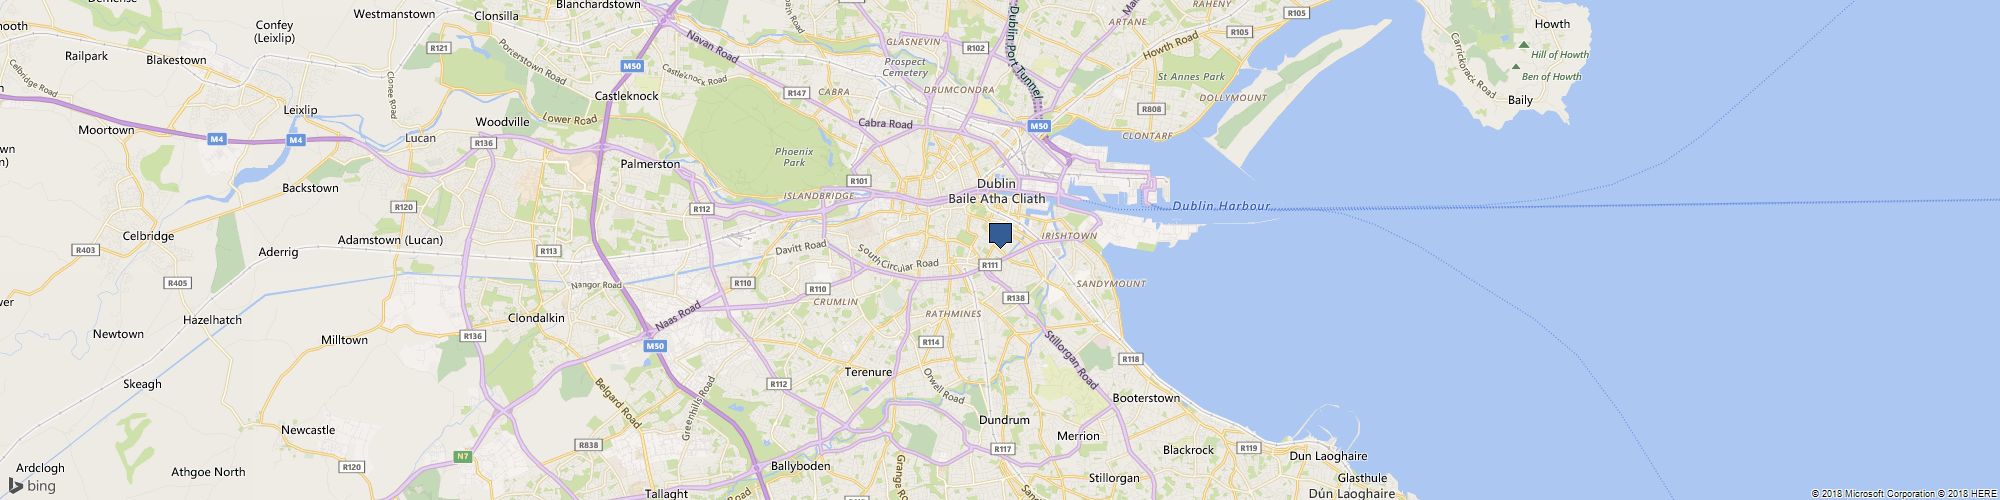2000x500 pixels.
Task: Select the Phoenix Park label
Action: tap(794, 157)
